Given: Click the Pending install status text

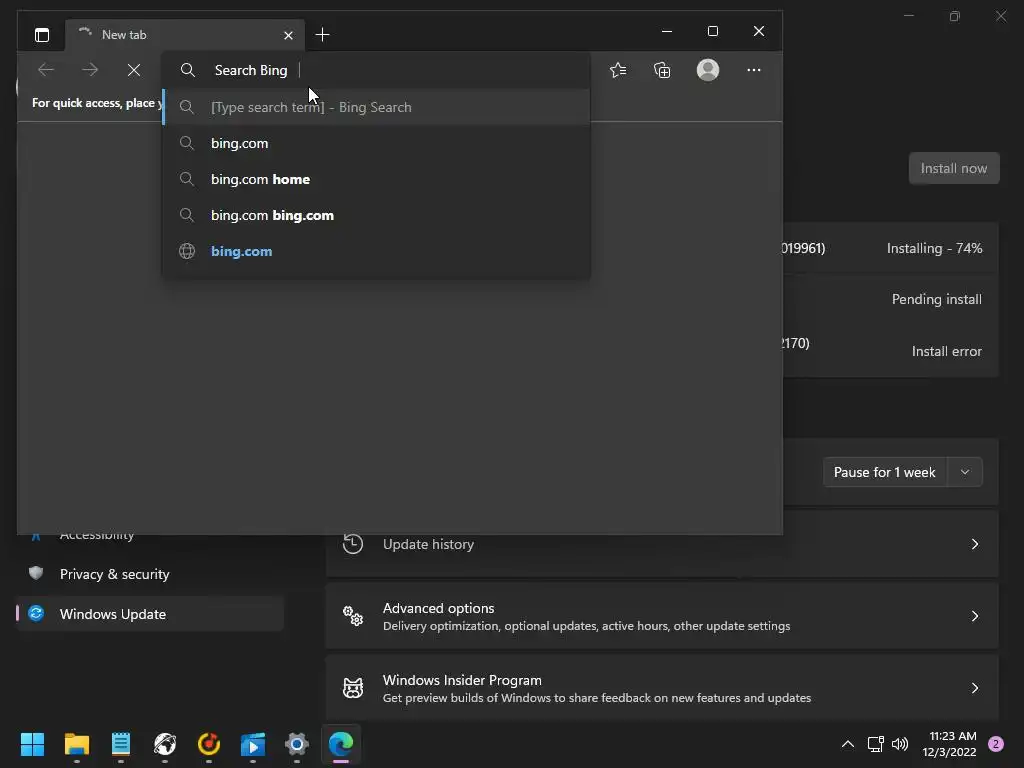Looking at the screenshot, I should tap(936, 299).
